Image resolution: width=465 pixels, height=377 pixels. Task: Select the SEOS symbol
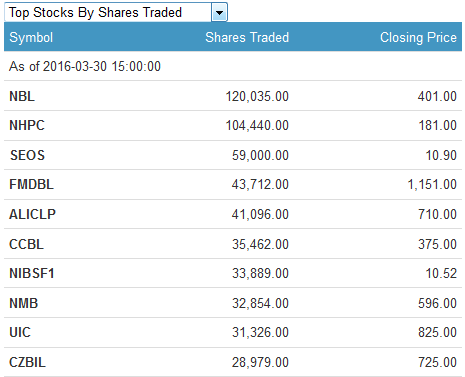(x=27, y=155)
